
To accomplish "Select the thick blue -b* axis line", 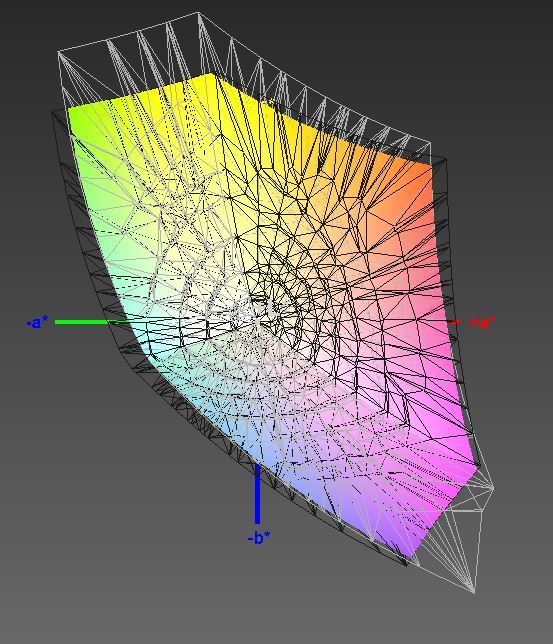I will 258,494.
